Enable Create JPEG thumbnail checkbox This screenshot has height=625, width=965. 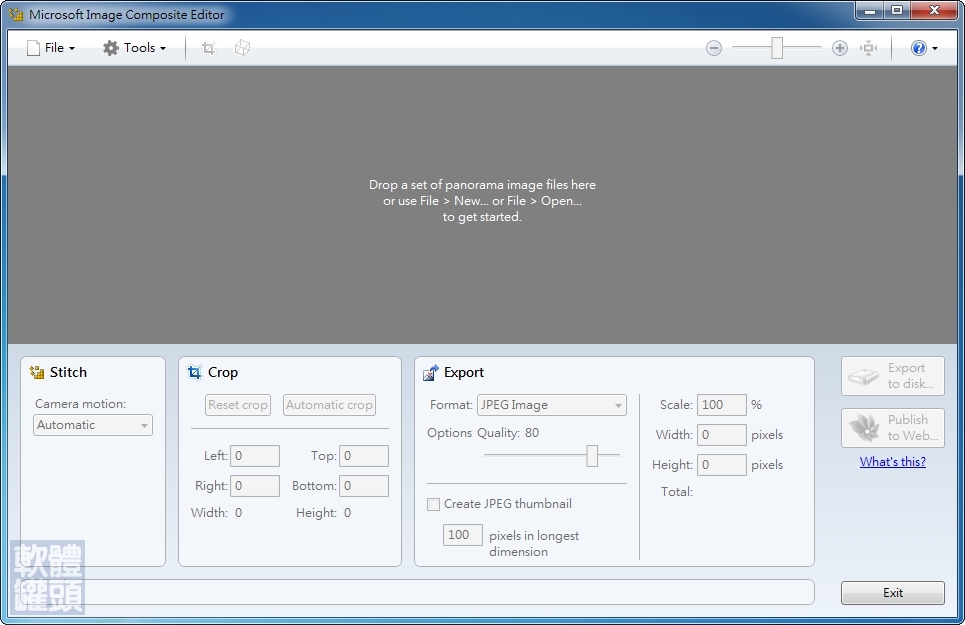coord(433,504)
